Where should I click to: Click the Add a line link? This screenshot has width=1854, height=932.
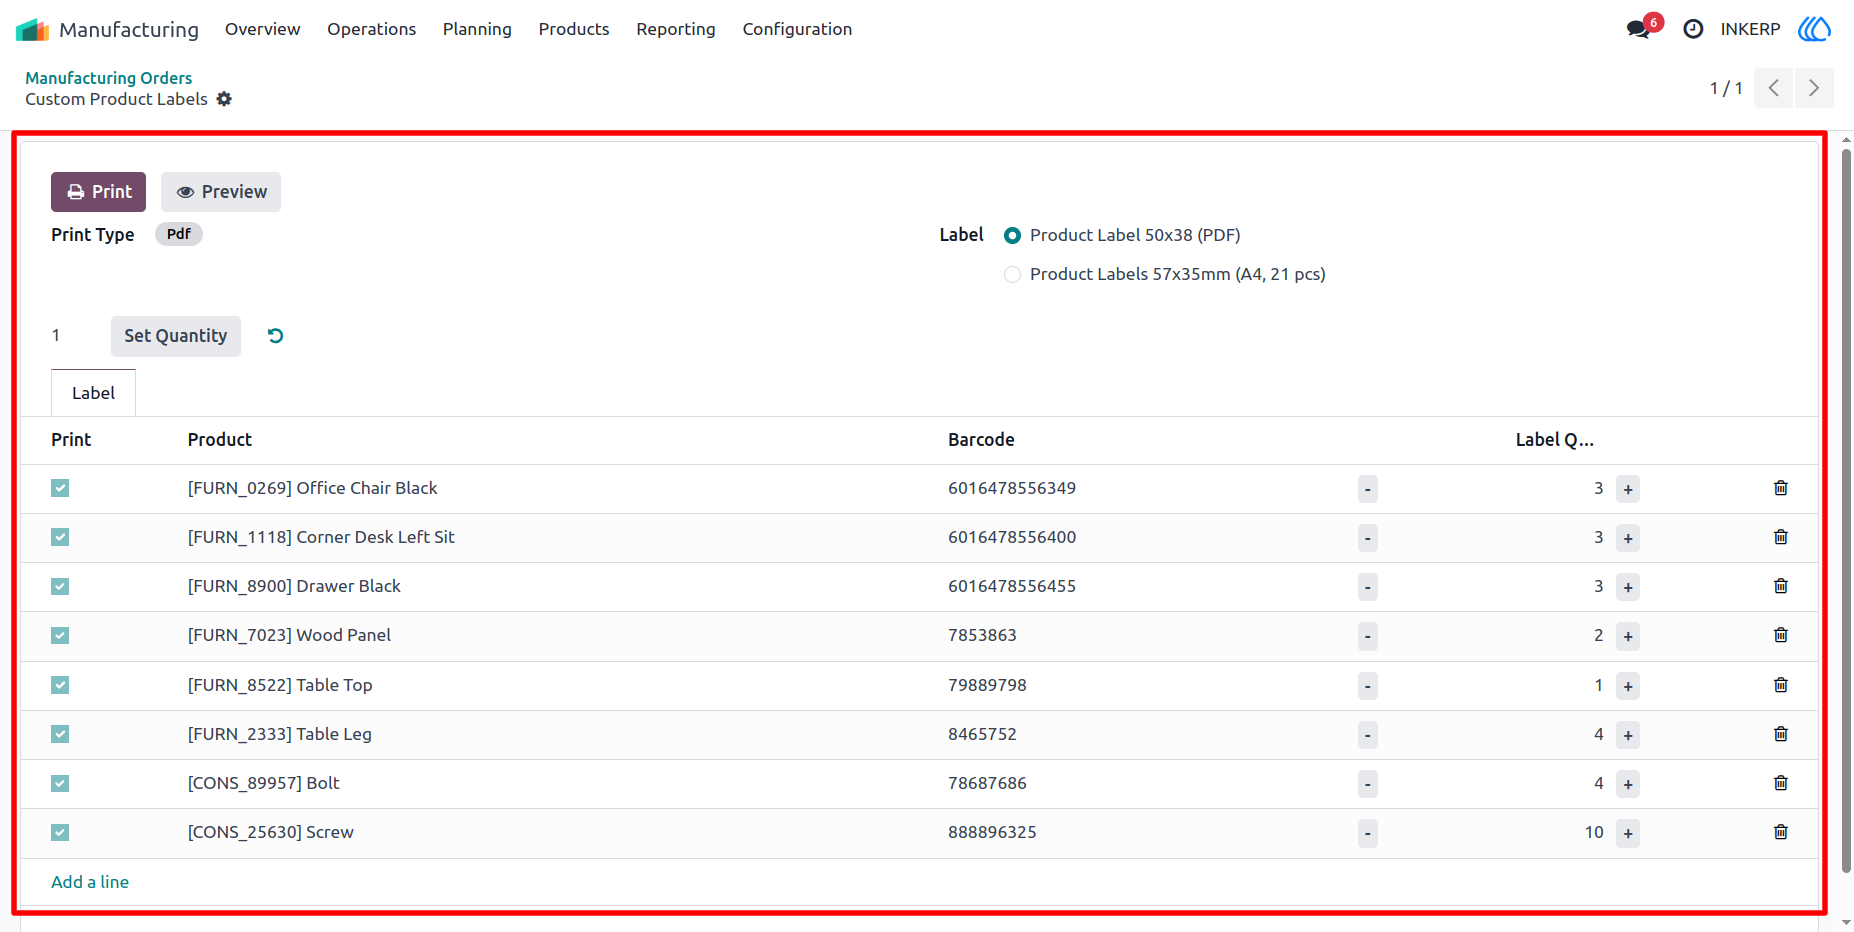click(90, 882)
